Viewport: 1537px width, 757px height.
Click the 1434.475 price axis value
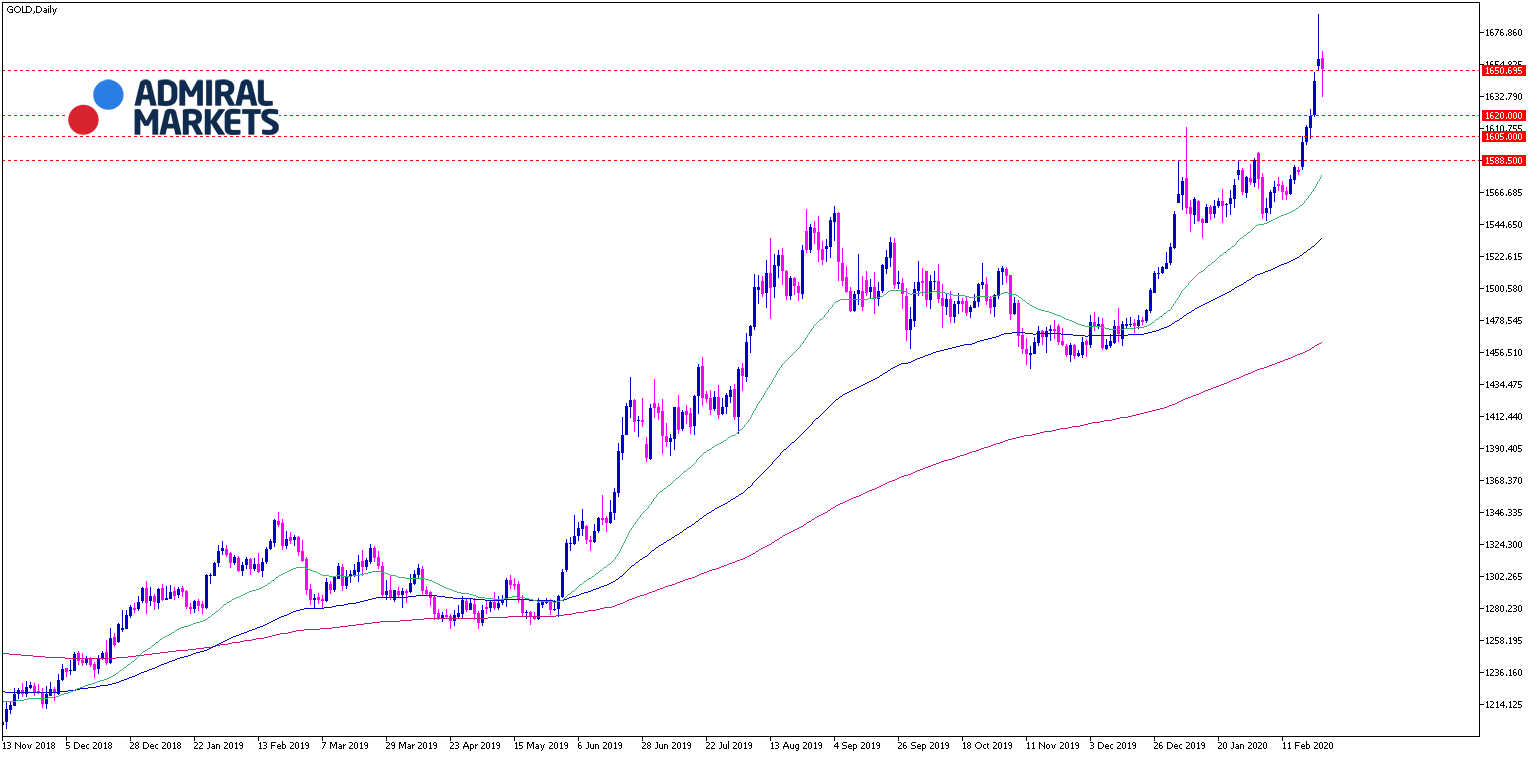click(x=1504, y=385)
